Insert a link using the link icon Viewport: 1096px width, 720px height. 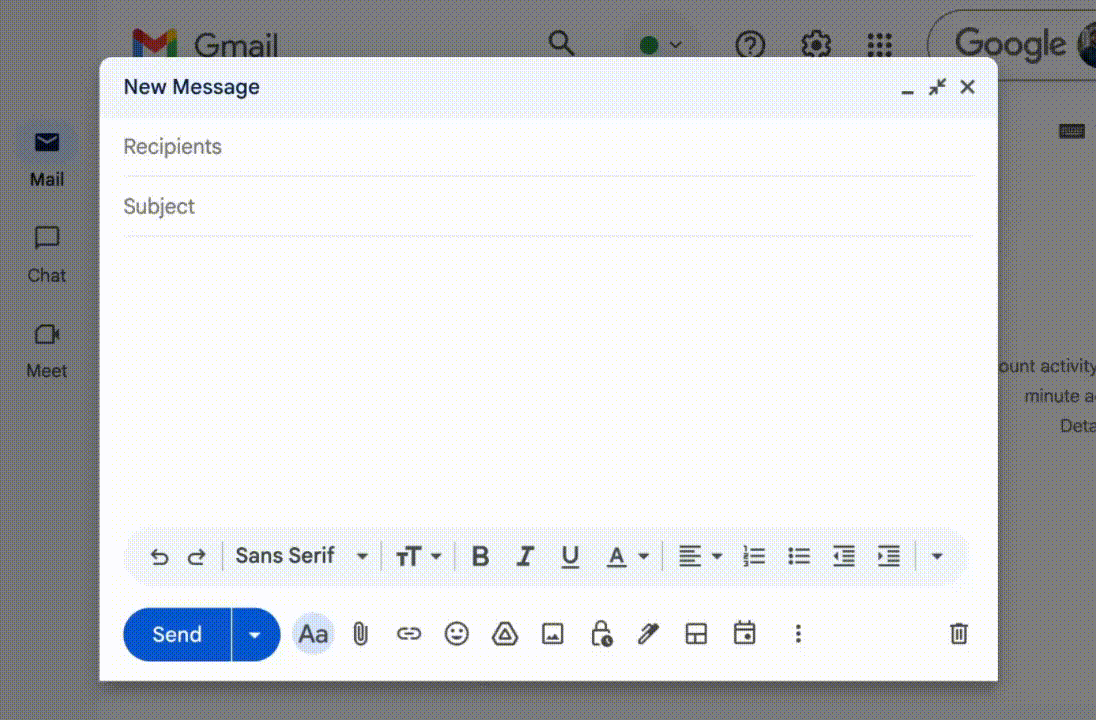pos(408,634)
